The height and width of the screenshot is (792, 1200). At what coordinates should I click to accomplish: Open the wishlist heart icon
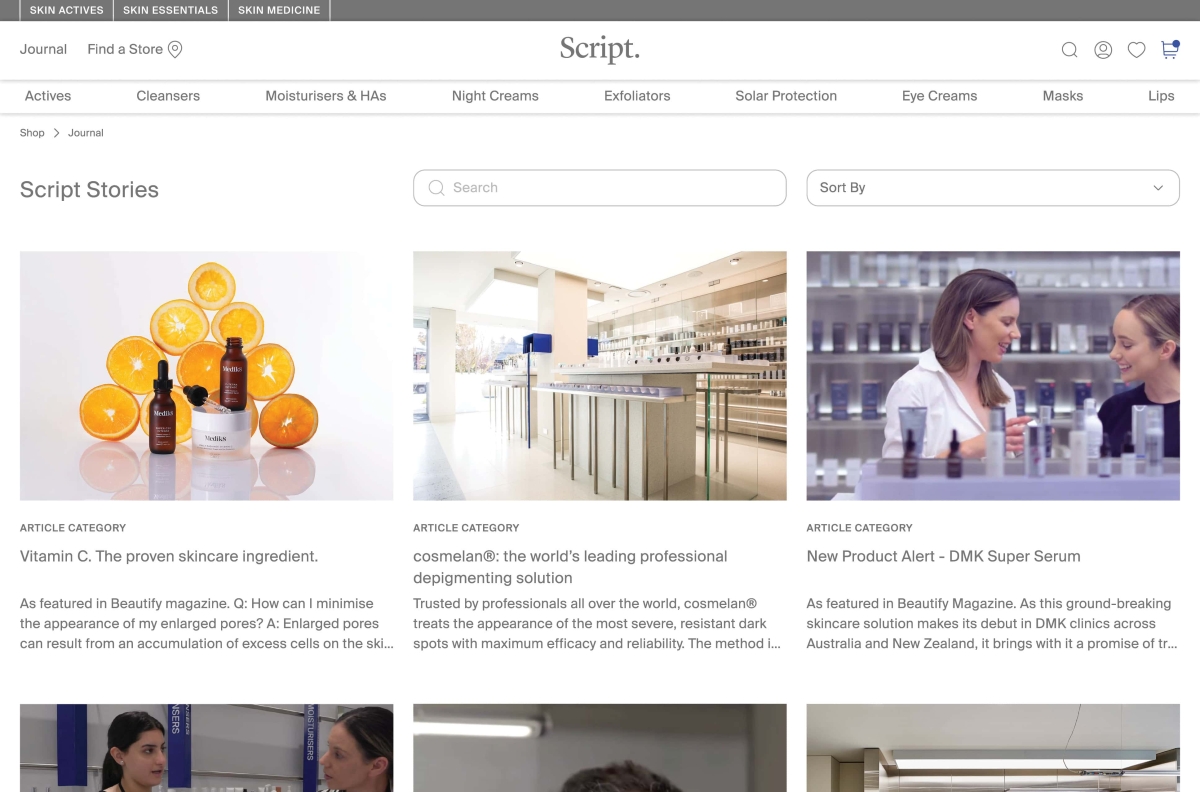1136,50
